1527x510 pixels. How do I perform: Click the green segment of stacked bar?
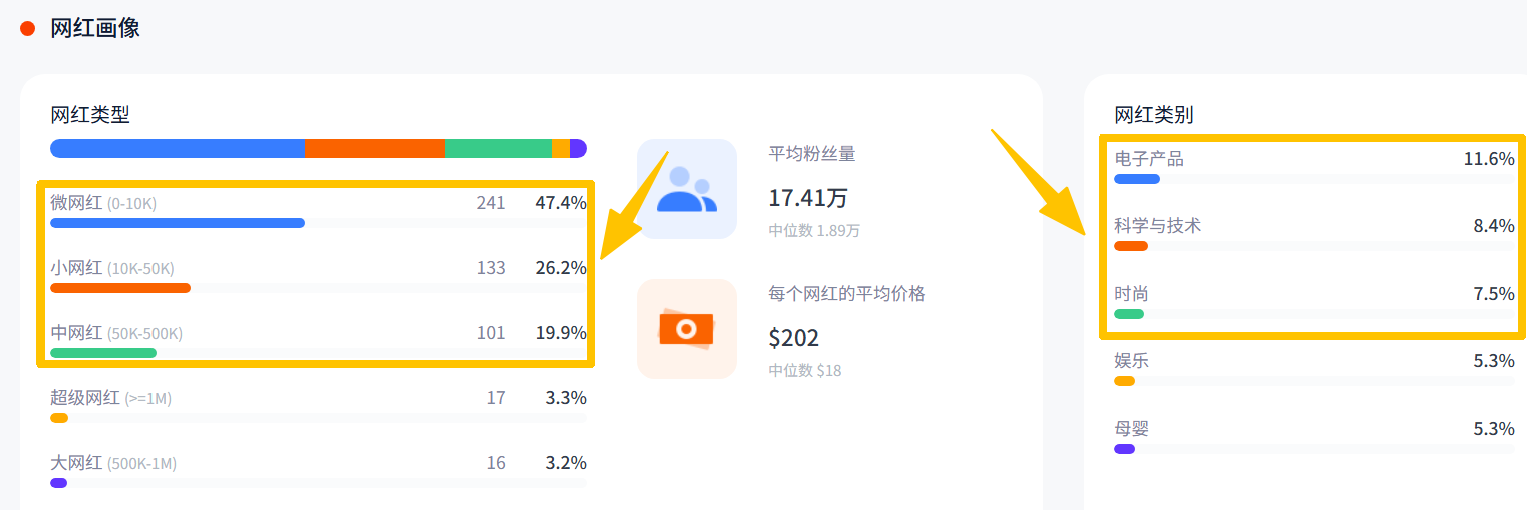[498, 149]
